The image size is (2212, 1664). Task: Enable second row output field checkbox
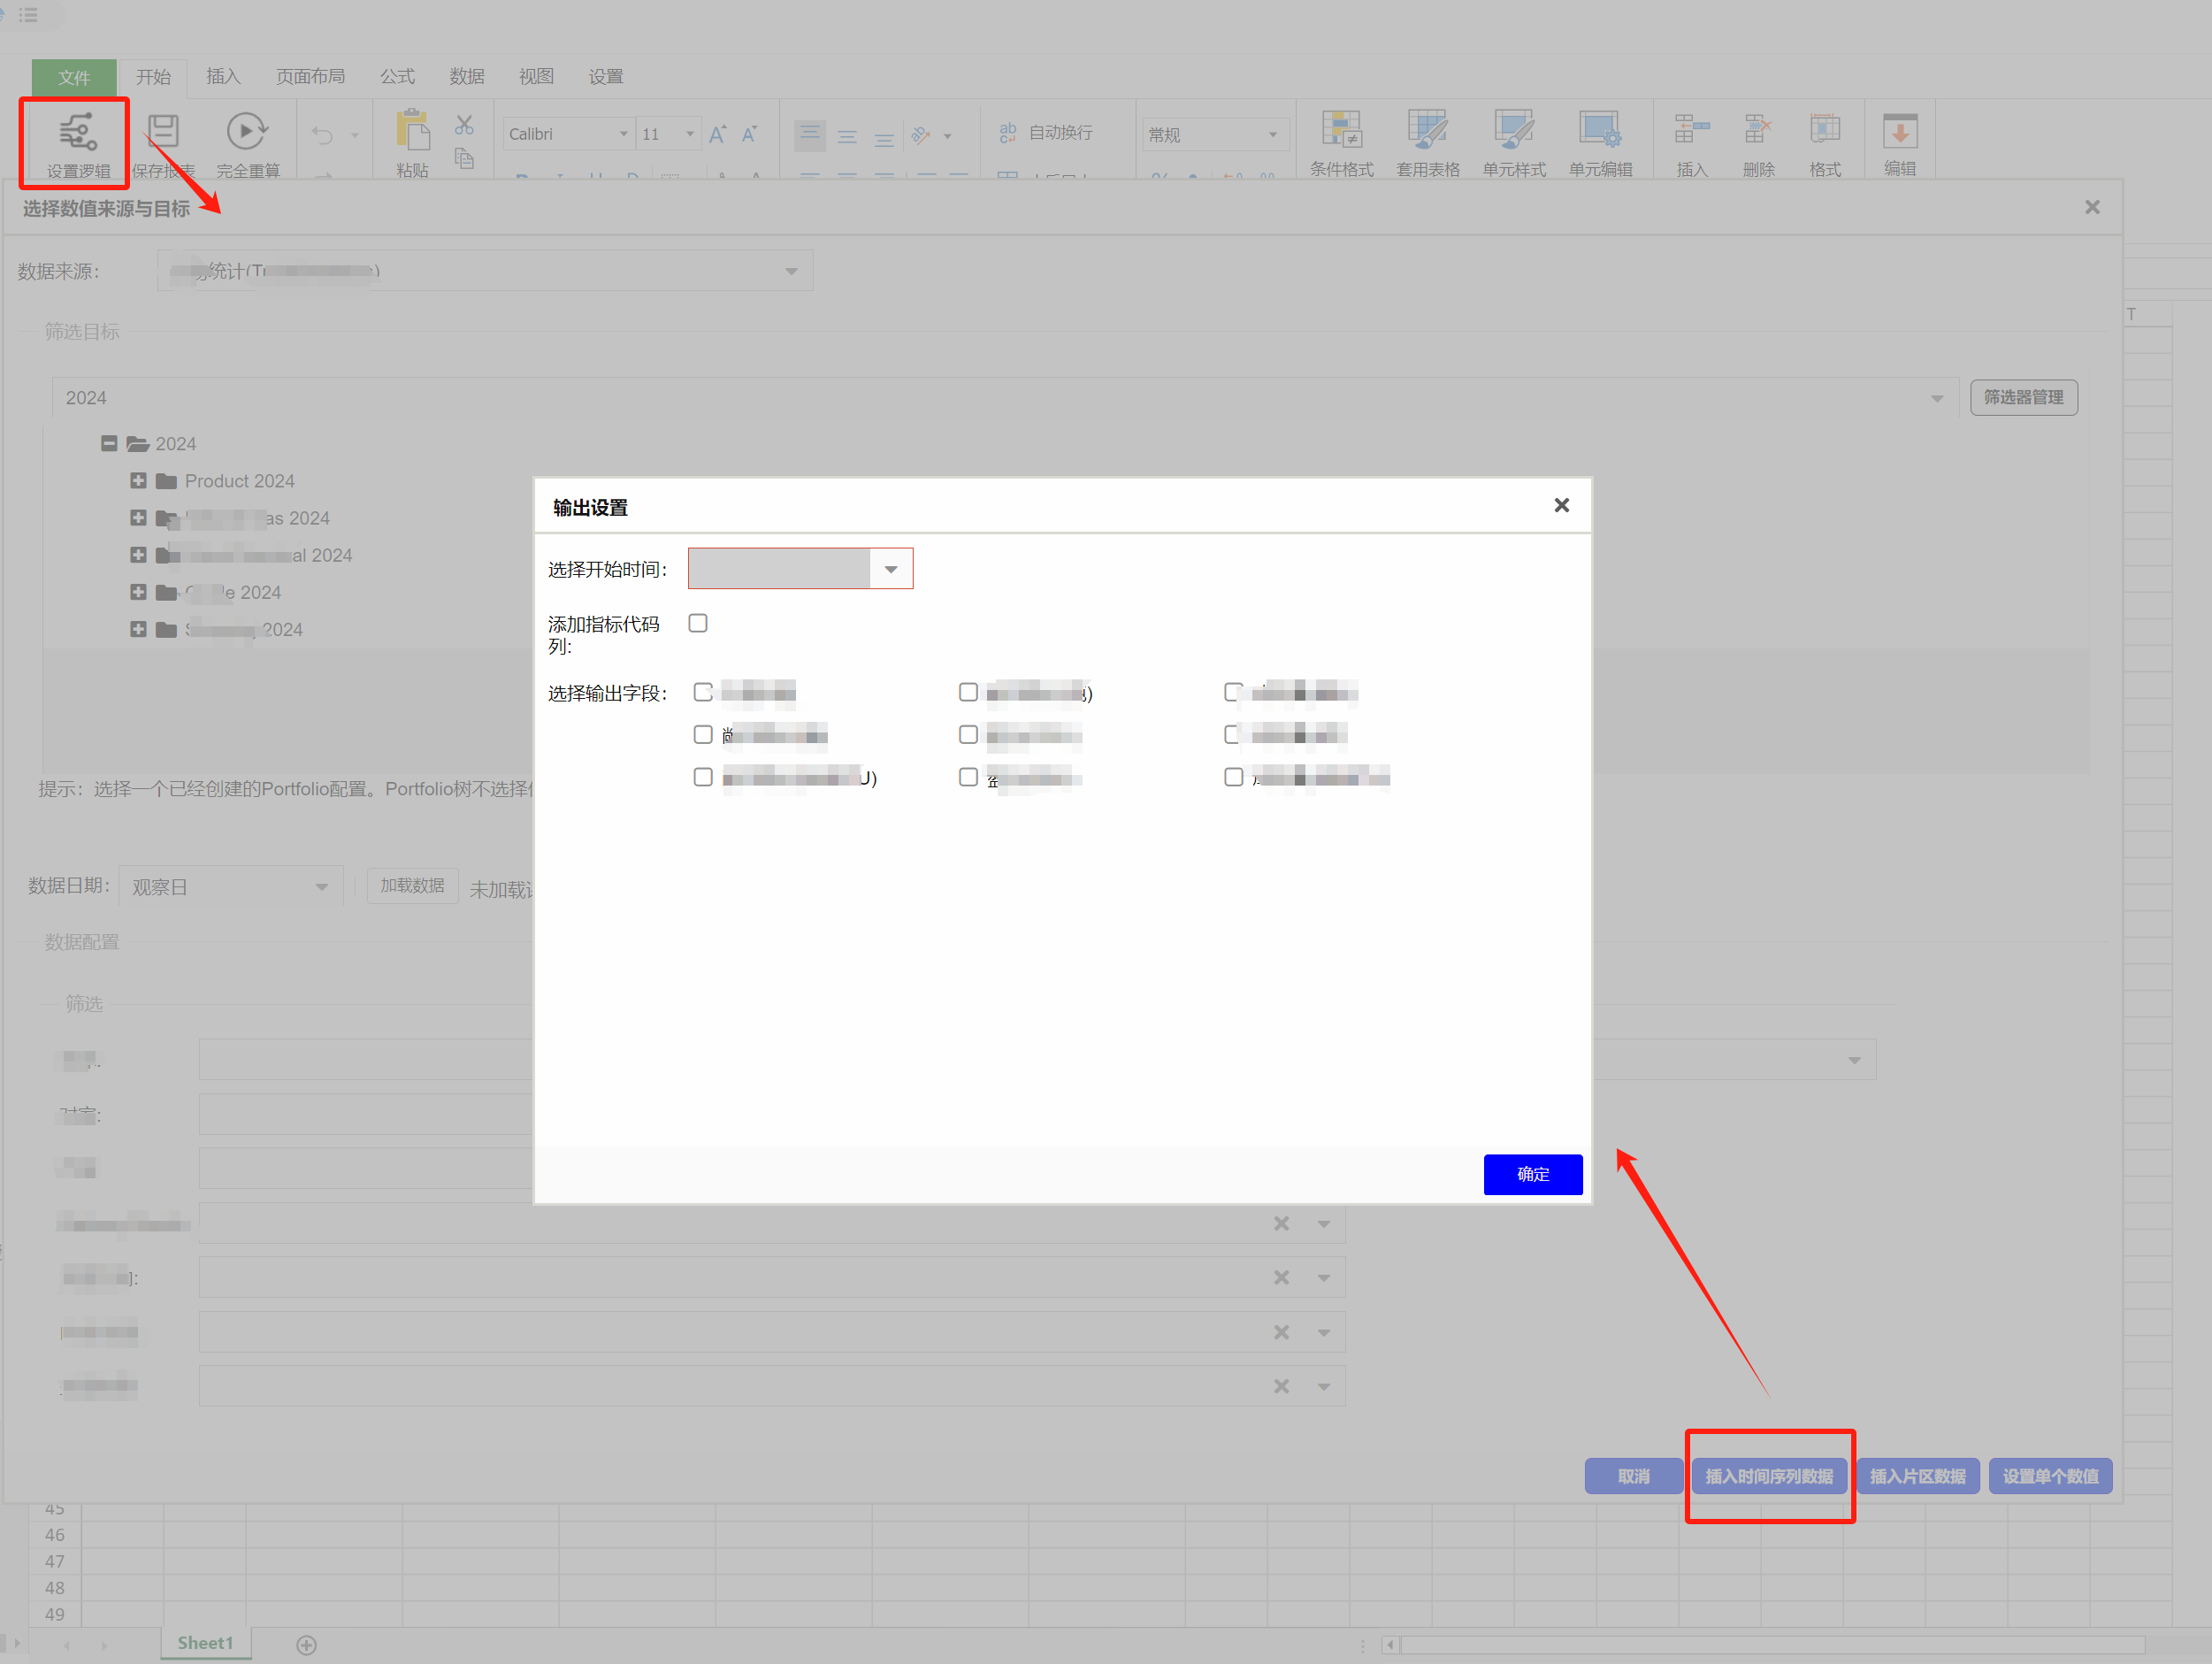point(704,734)
